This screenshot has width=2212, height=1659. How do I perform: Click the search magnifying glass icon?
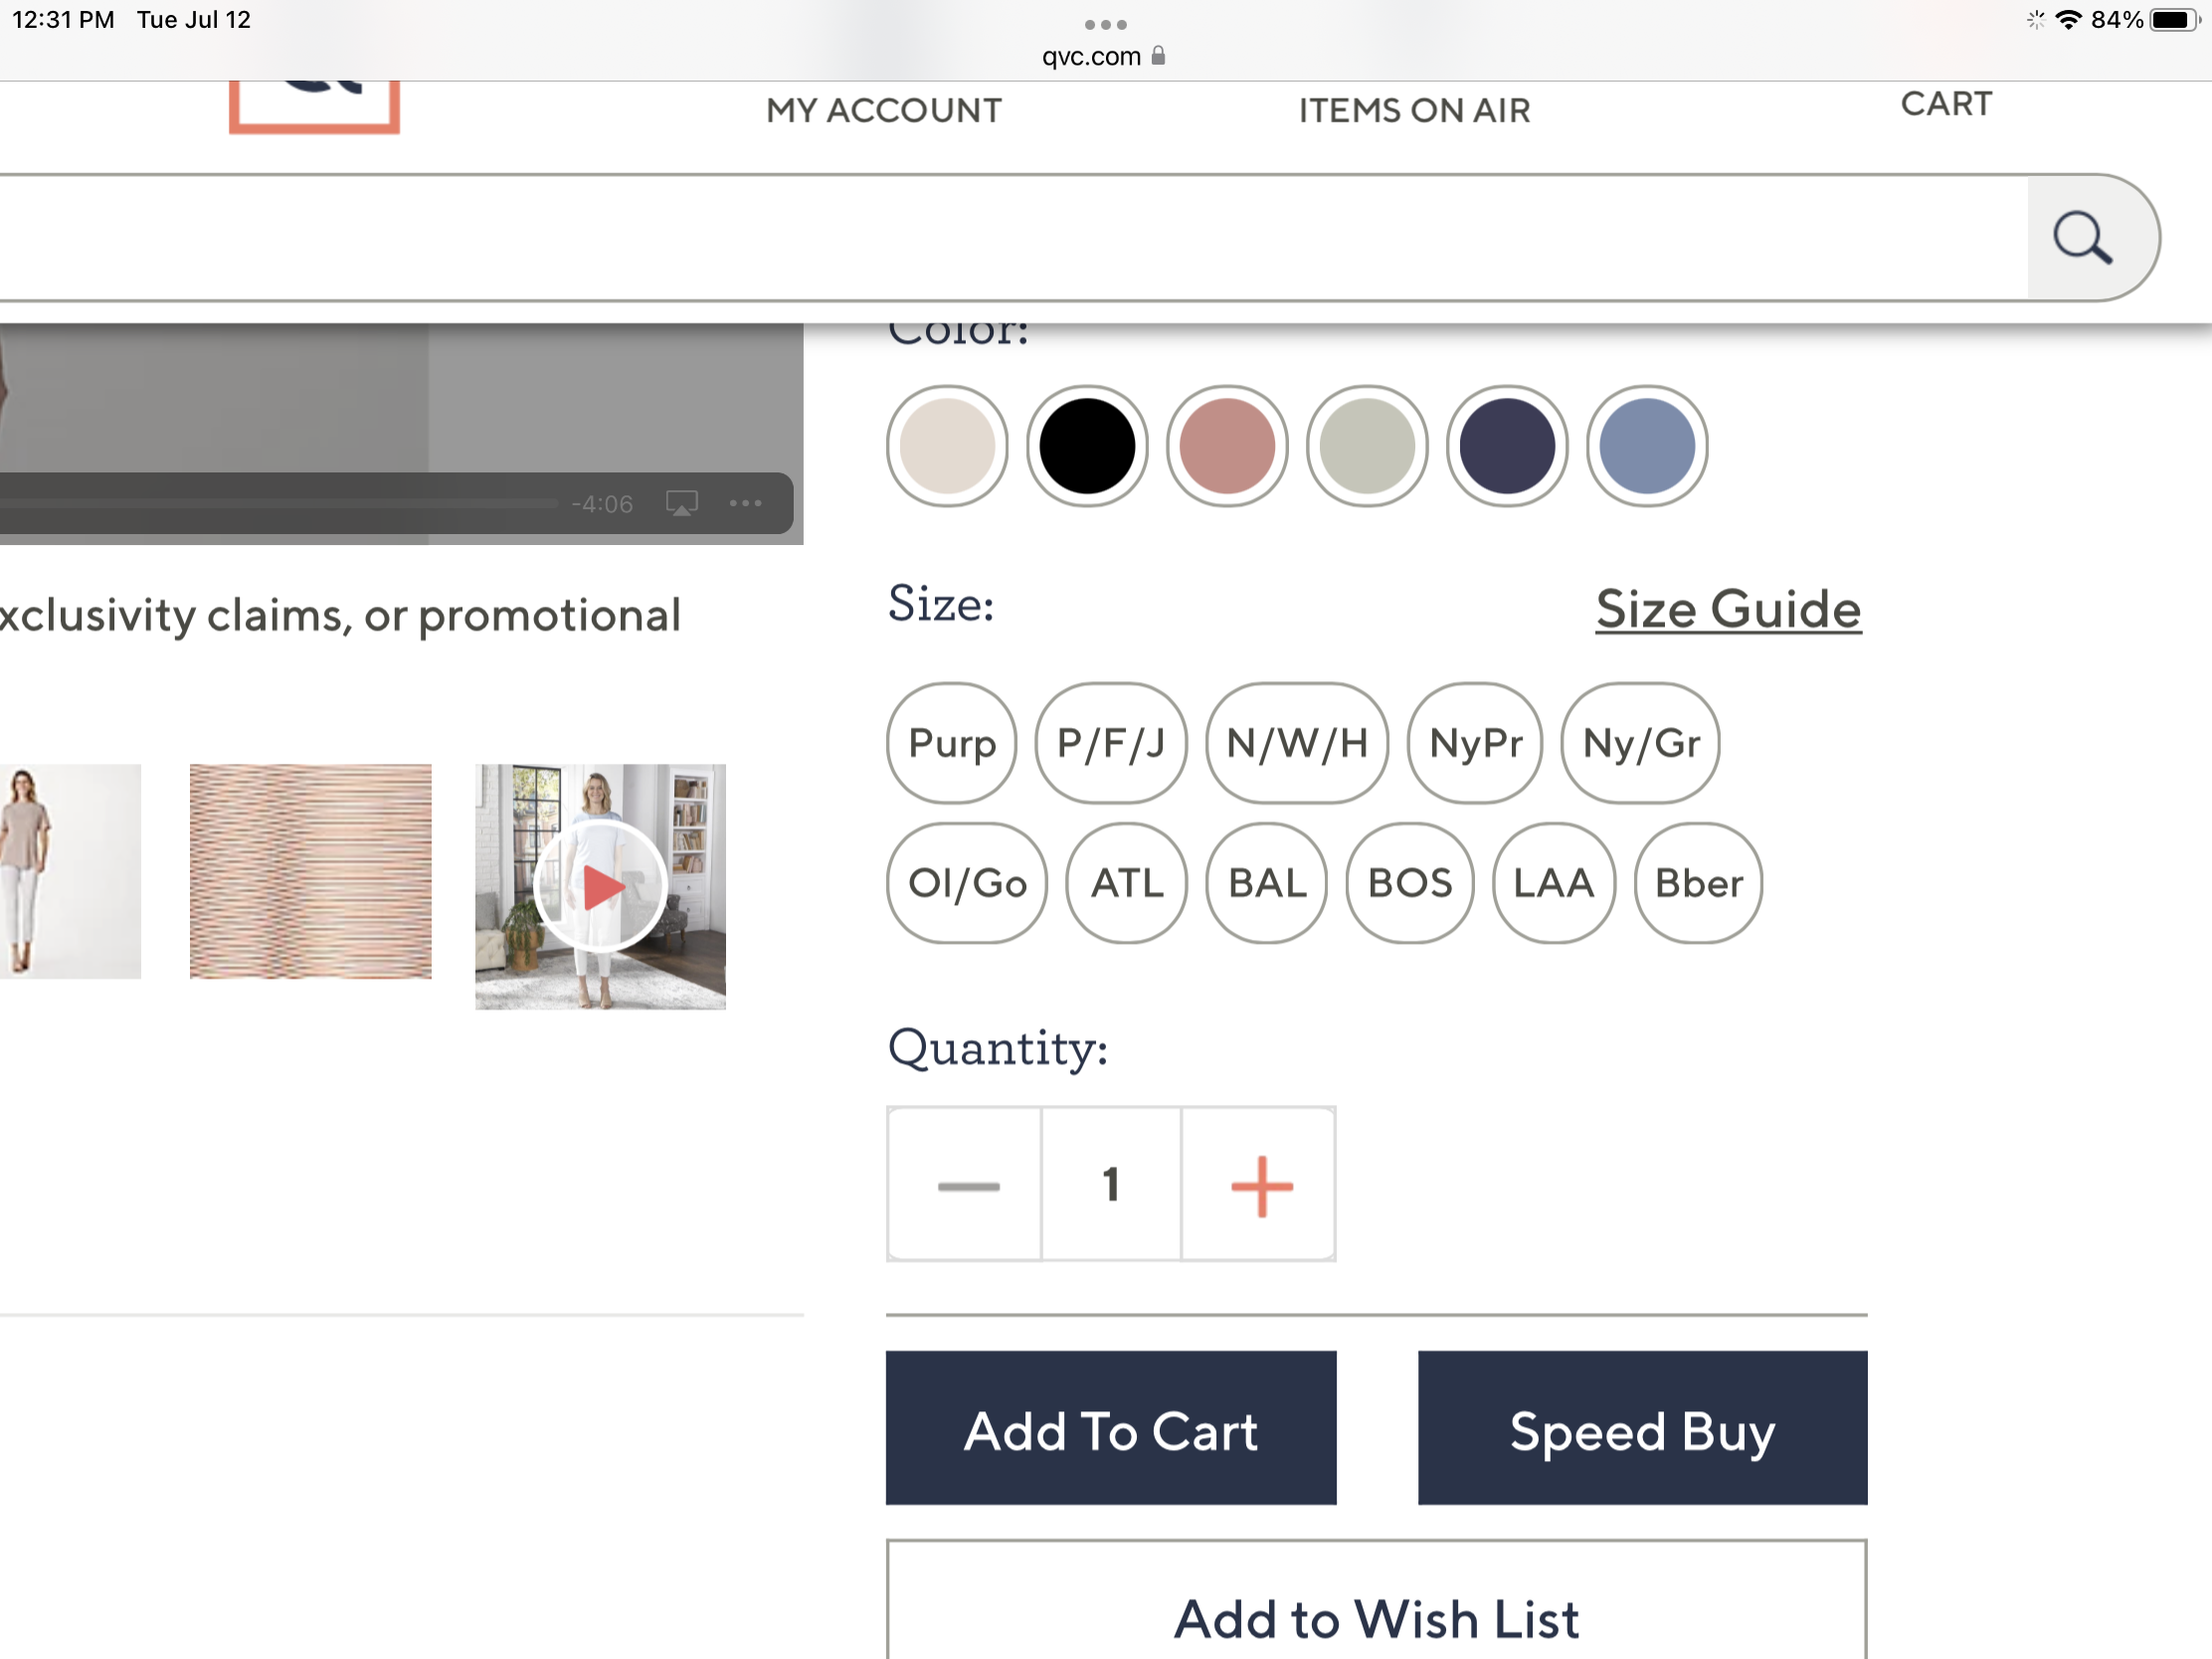[x=2082, y=238]
